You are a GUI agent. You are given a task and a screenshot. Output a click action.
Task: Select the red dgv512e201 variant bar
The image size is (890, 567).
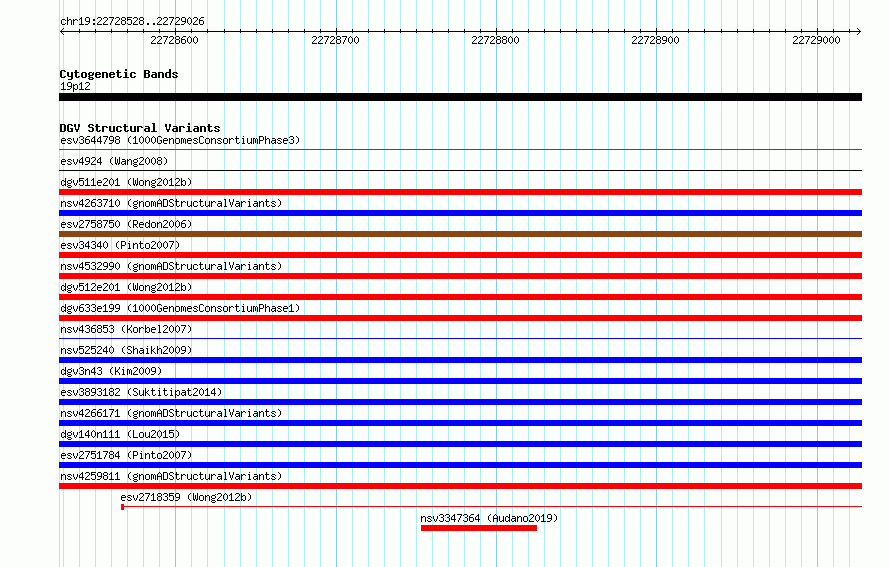coord(460,297)
